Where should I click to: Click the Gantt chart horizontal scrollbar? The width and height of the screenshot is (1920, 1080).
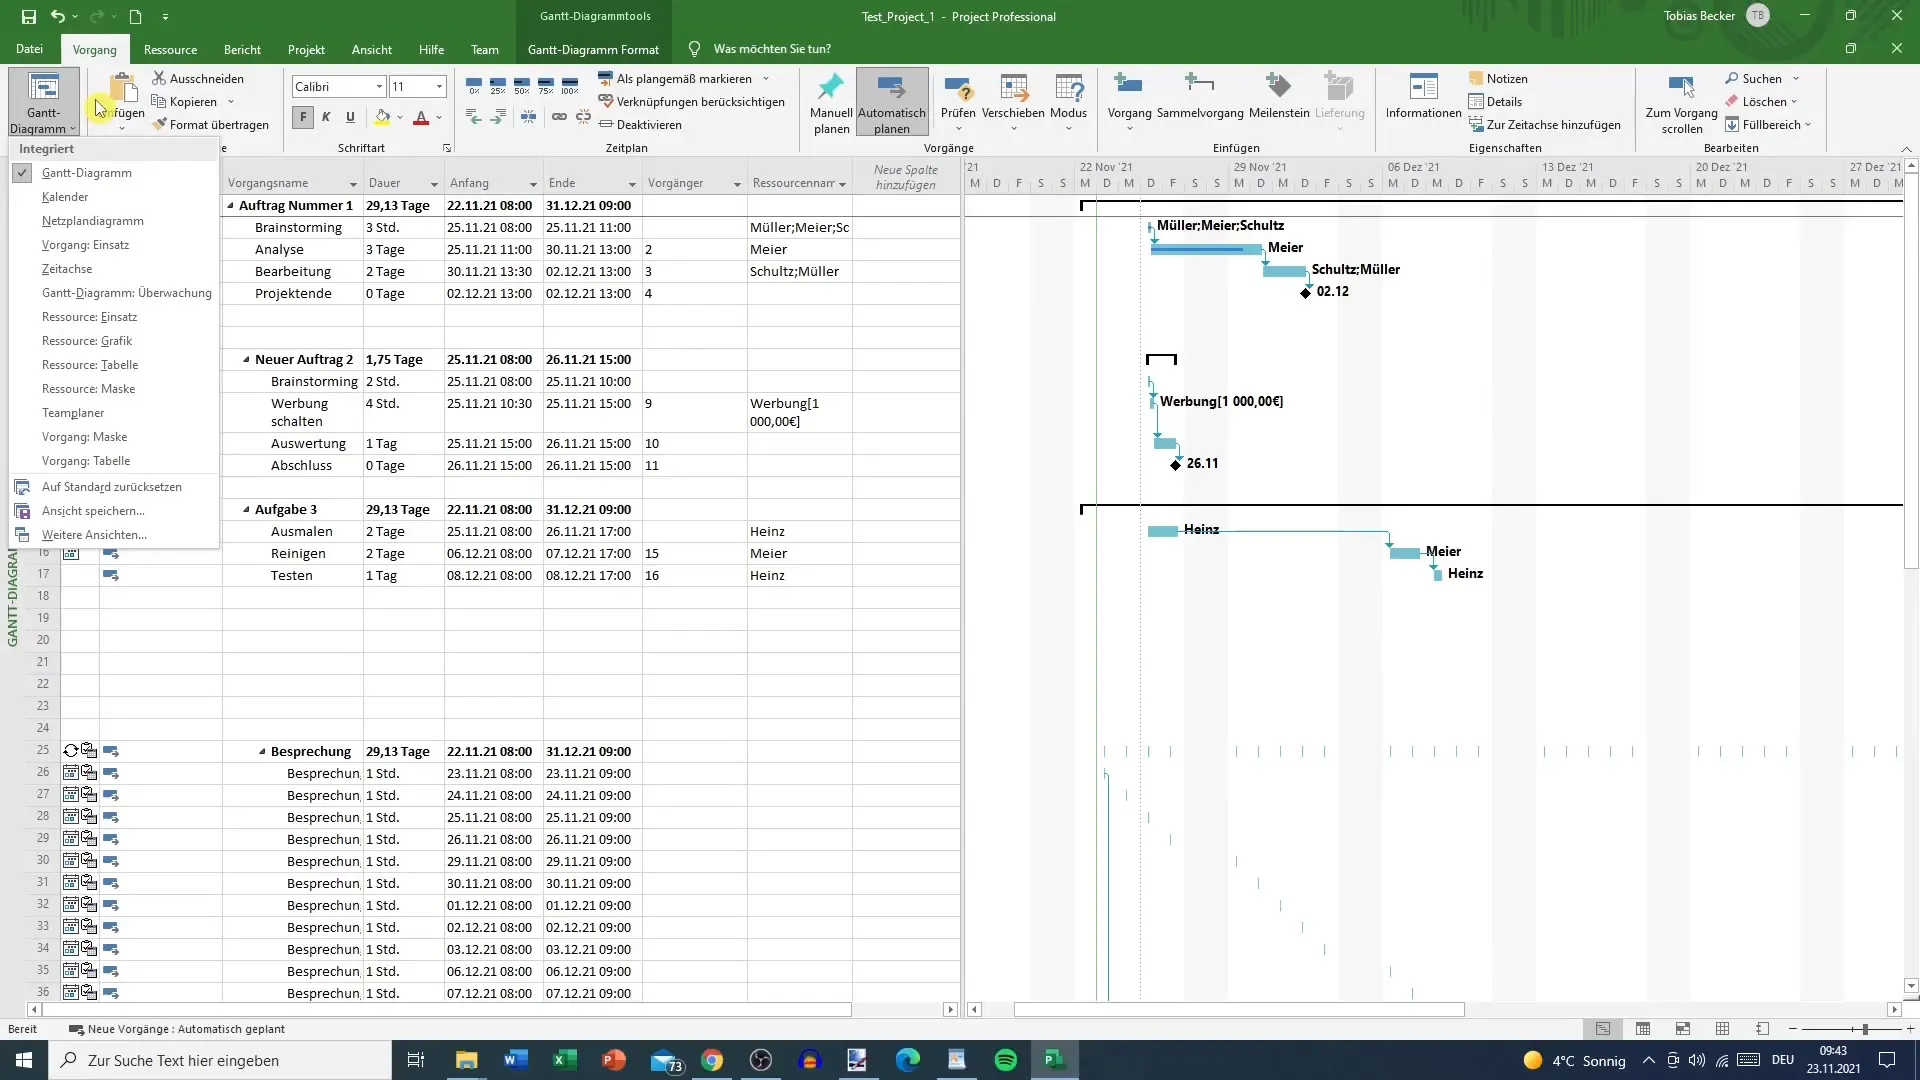pos(1239,1010)
